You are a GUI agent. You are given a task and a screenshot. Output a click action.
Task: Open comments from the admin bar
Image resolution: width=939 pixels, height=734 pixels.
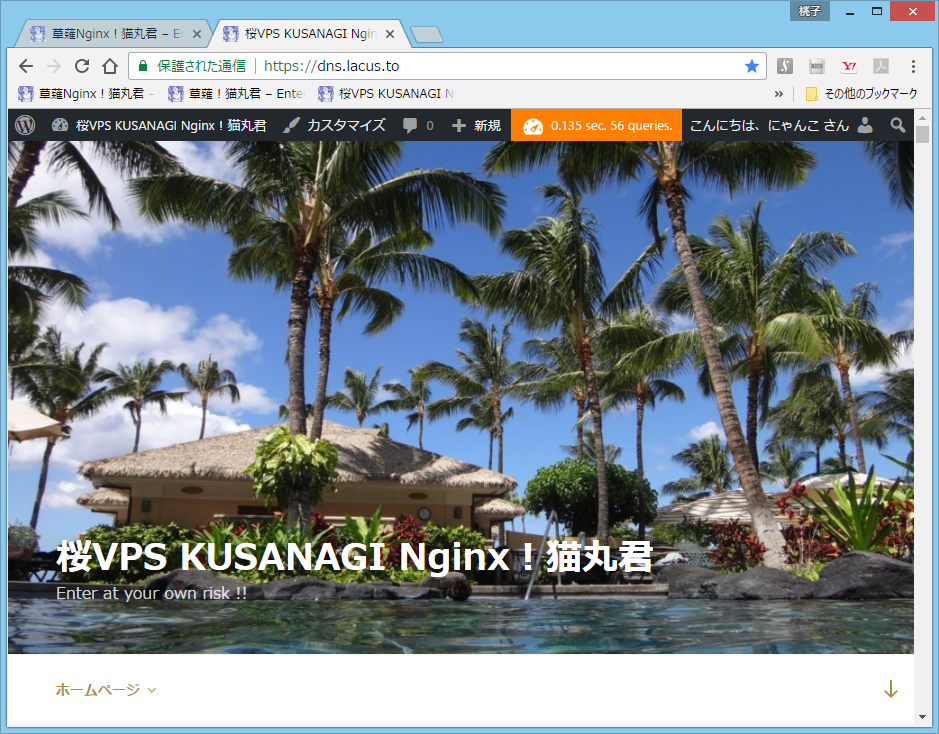click(418, 126)
